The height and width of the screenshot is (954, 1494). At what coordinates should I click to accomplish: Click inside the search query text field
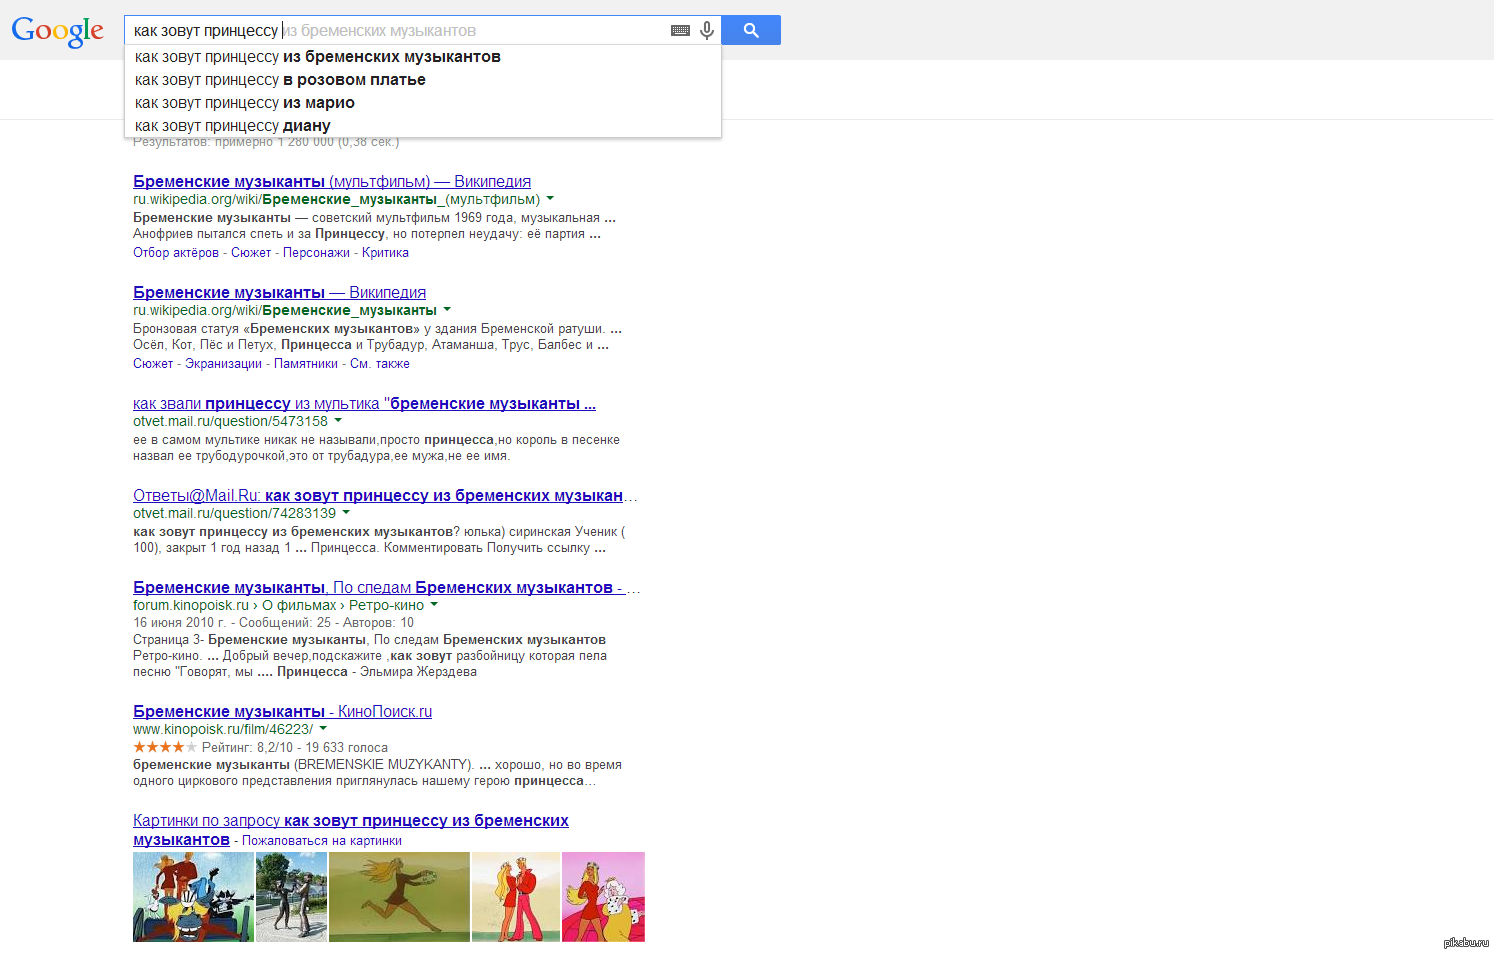[400, 31]
